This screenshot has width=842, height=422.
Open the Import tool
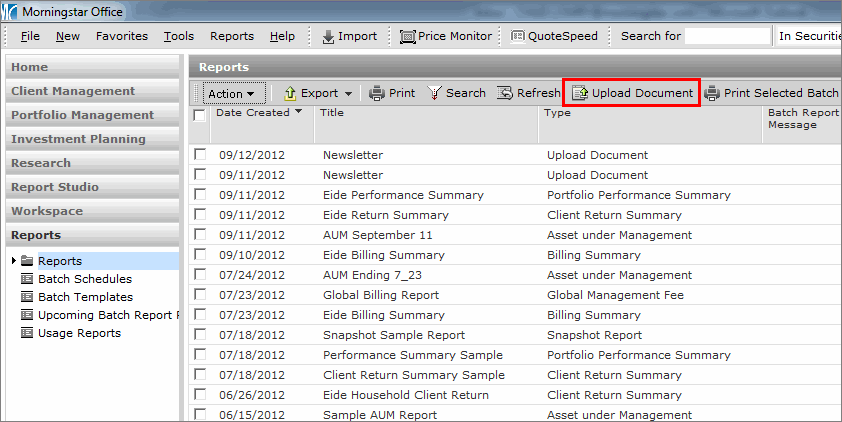pos(329,36)
